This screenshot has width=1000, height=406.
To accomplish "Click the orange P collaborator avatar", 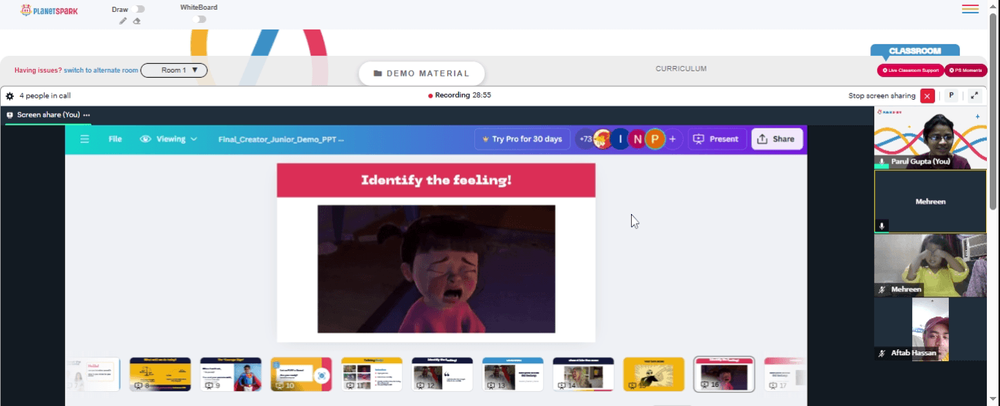I will [655, 139].
